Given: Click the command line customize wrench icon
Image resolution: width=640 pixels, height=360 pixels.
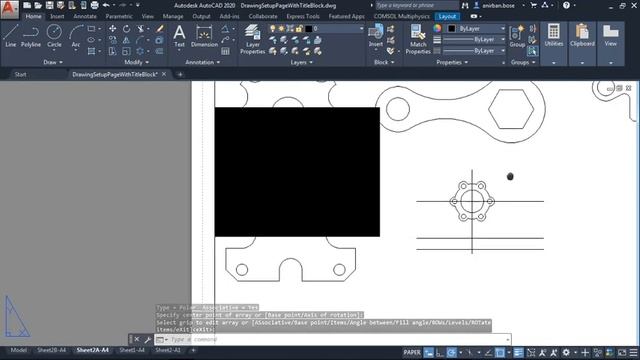Looking at the screenshot, I should click(x=147, y=340).
